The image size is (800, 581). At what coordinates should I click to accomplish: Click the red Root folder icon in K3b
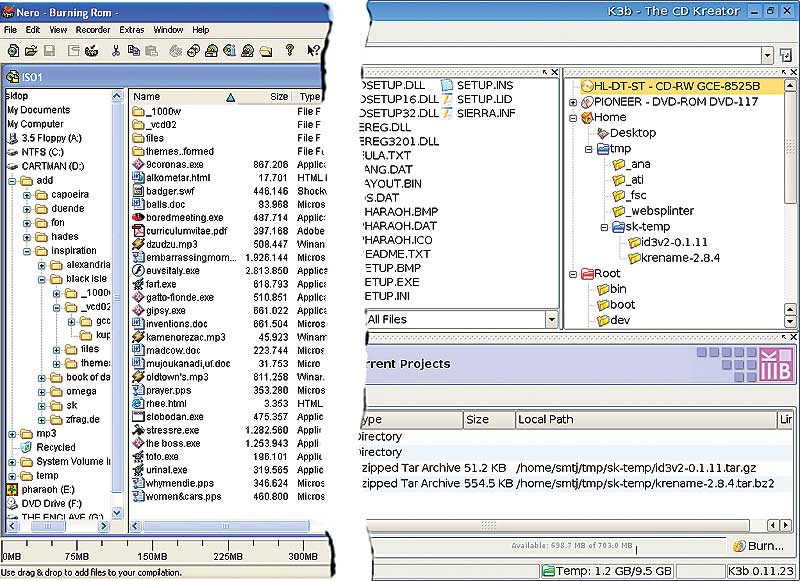tap(587, 274)
